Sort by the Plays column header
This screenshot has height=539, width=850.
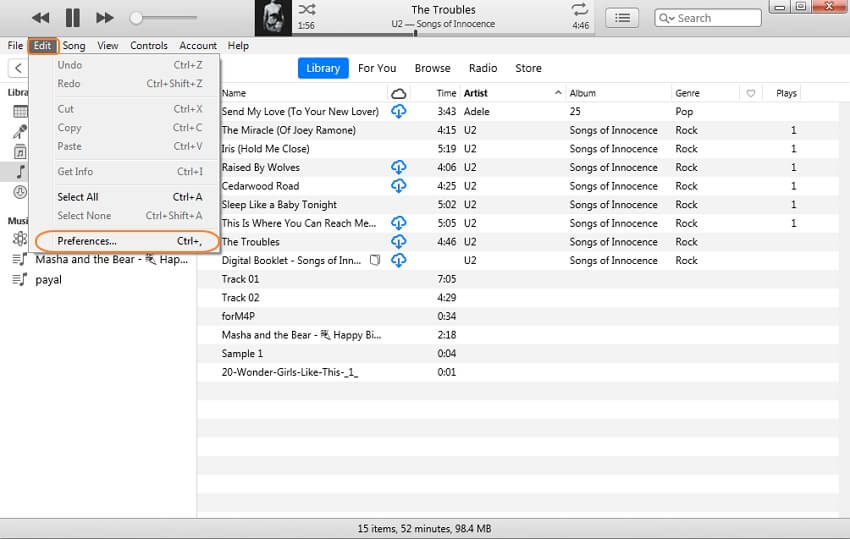pyautogui.click(x=786, y=93)
